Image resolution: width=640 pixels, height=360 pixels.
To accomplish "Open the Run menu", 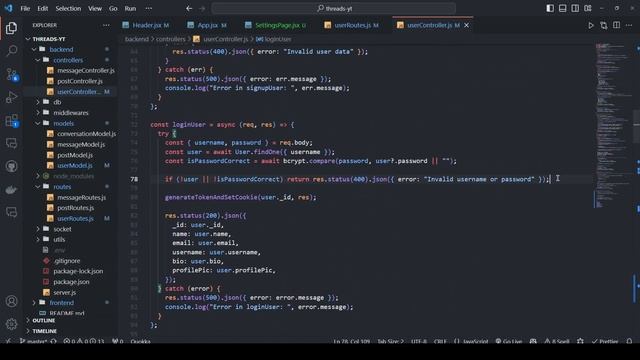I will [130, 9].
